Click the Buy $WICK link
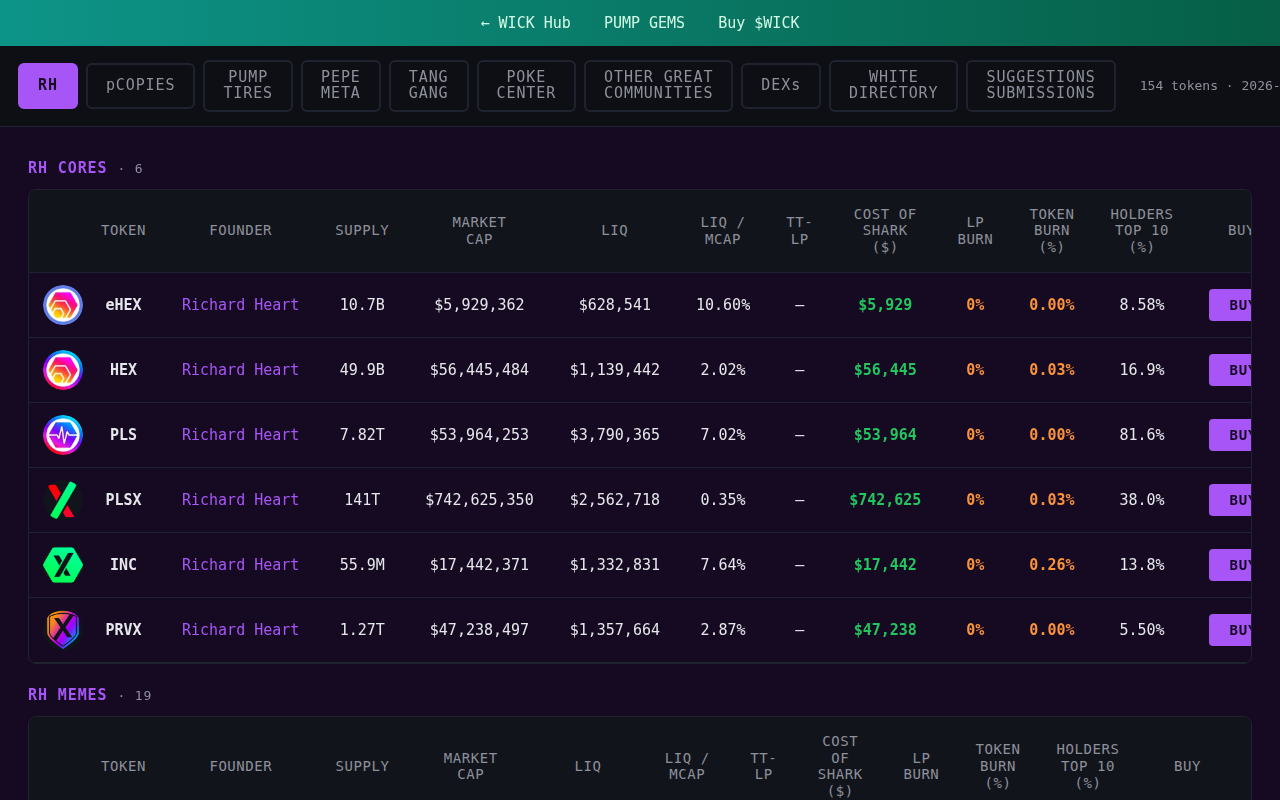The image size is (1280, 800). pos(759,23)
